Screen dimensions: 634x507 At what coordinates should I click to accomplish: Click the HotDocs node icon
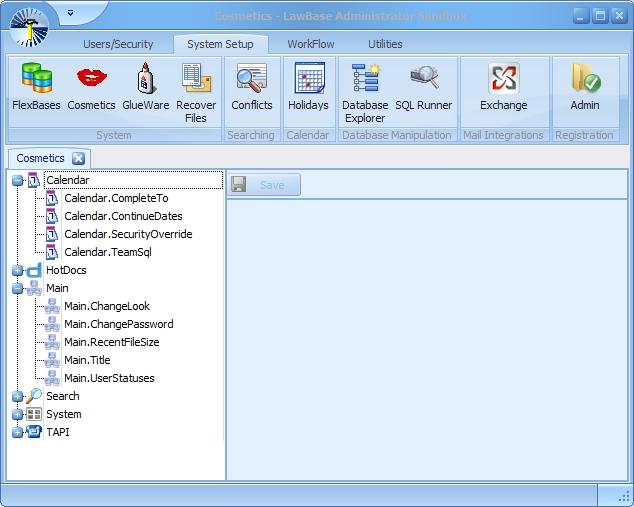[34, 270]
